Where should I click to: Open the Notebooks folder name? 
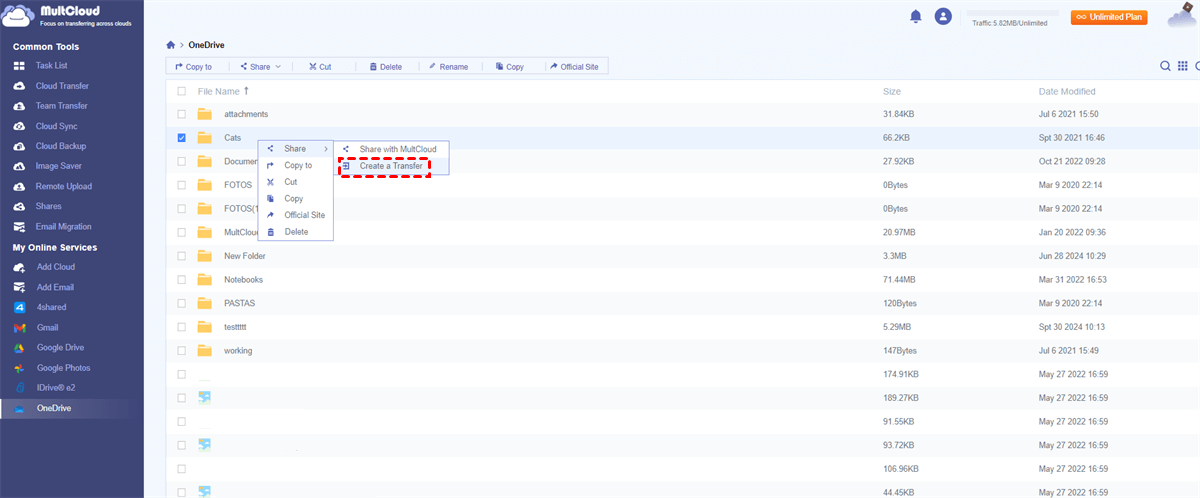[x=245, y=279]
